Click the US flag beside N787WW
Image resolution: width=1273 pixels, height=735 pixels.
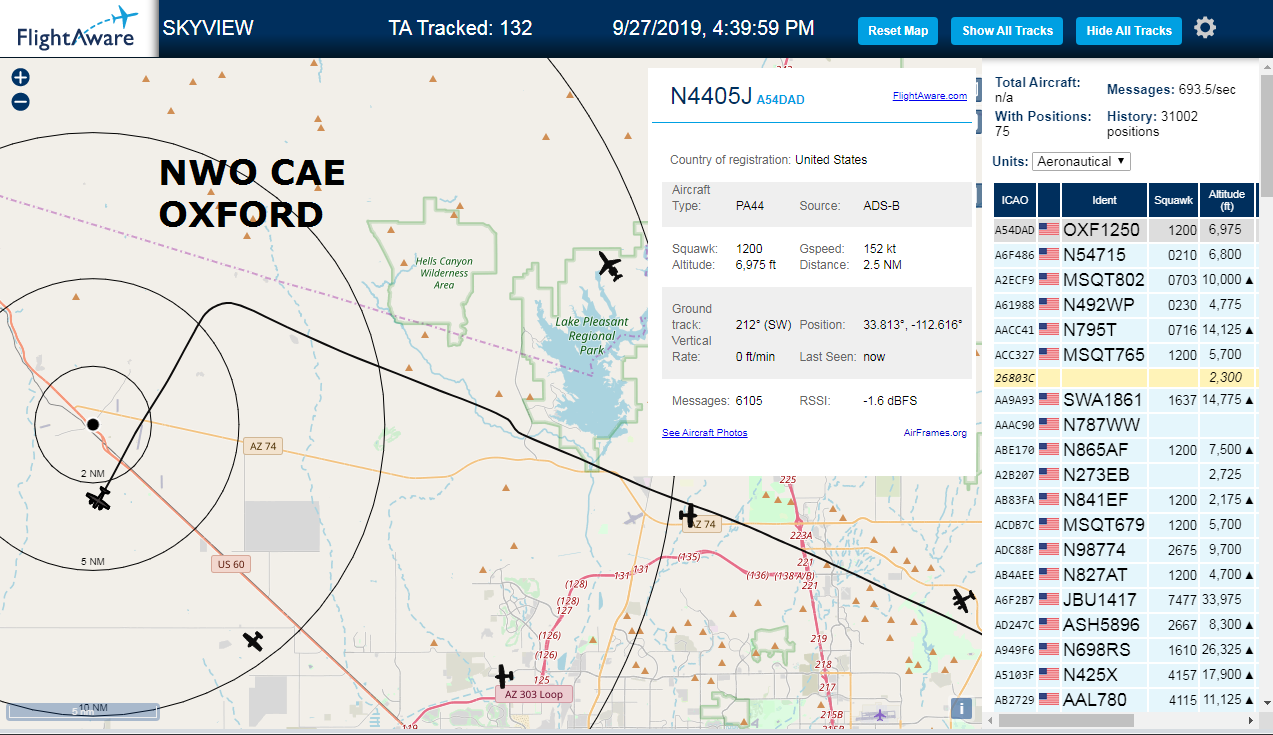tap(1049, 424)
